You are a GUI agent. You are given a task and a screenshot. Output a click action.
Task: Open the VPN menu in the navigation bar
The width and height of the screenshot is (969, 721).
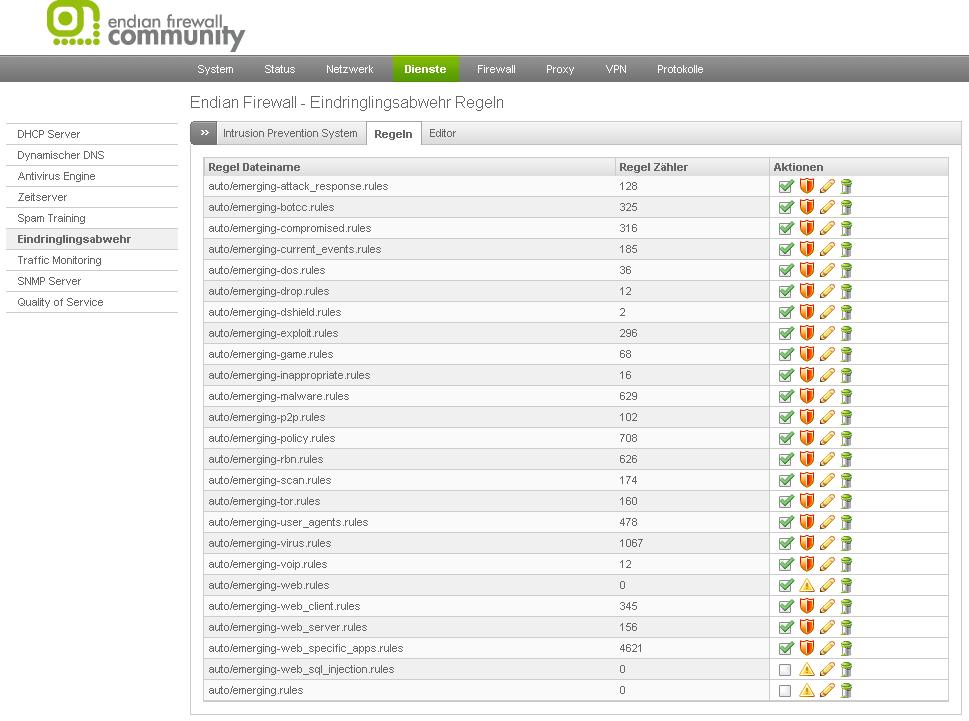616,69
